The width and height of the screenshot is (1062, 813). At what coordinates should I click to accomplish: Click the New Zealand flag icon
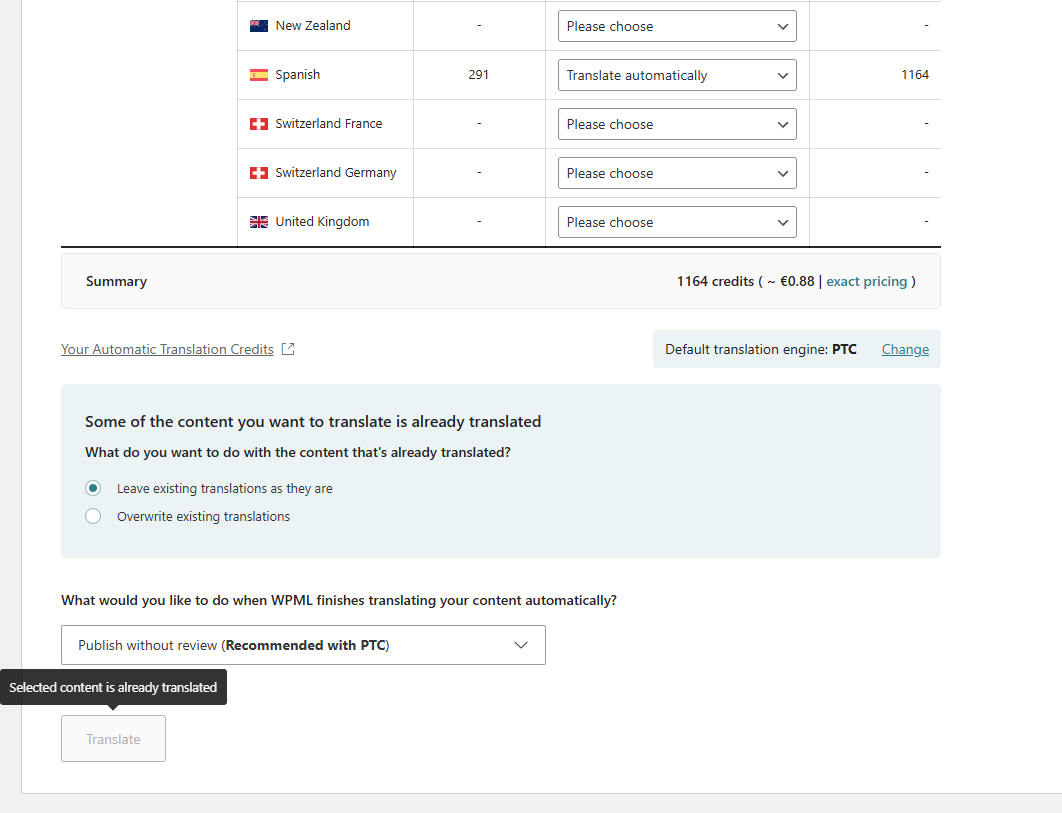pyautogui.click(x=259, y=26)
